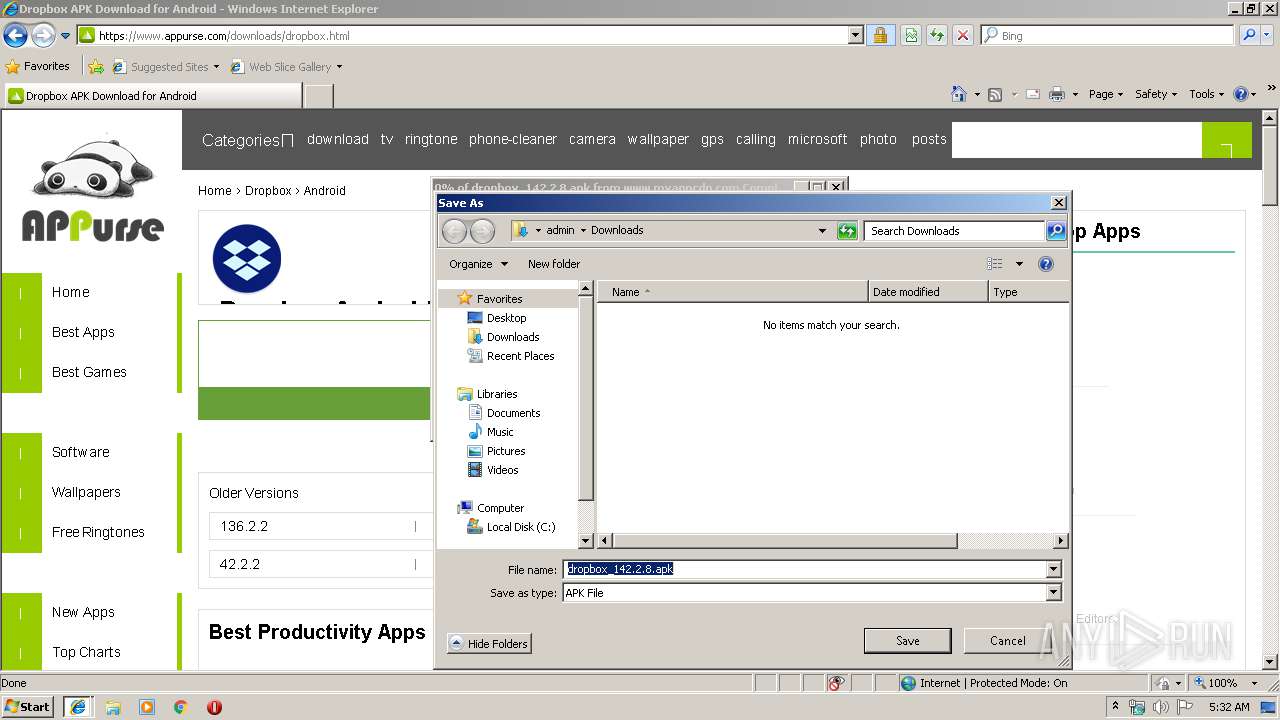Click the refresh folder icon in Save As
The height and width of the screenshot is (720, 1280).
[x=847, y=231]
